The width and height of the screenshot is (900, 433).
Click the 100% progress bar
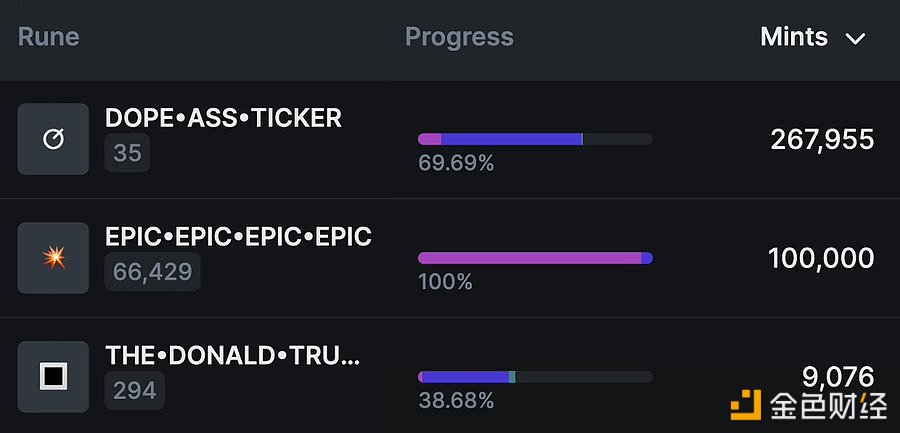click(535, 258)
